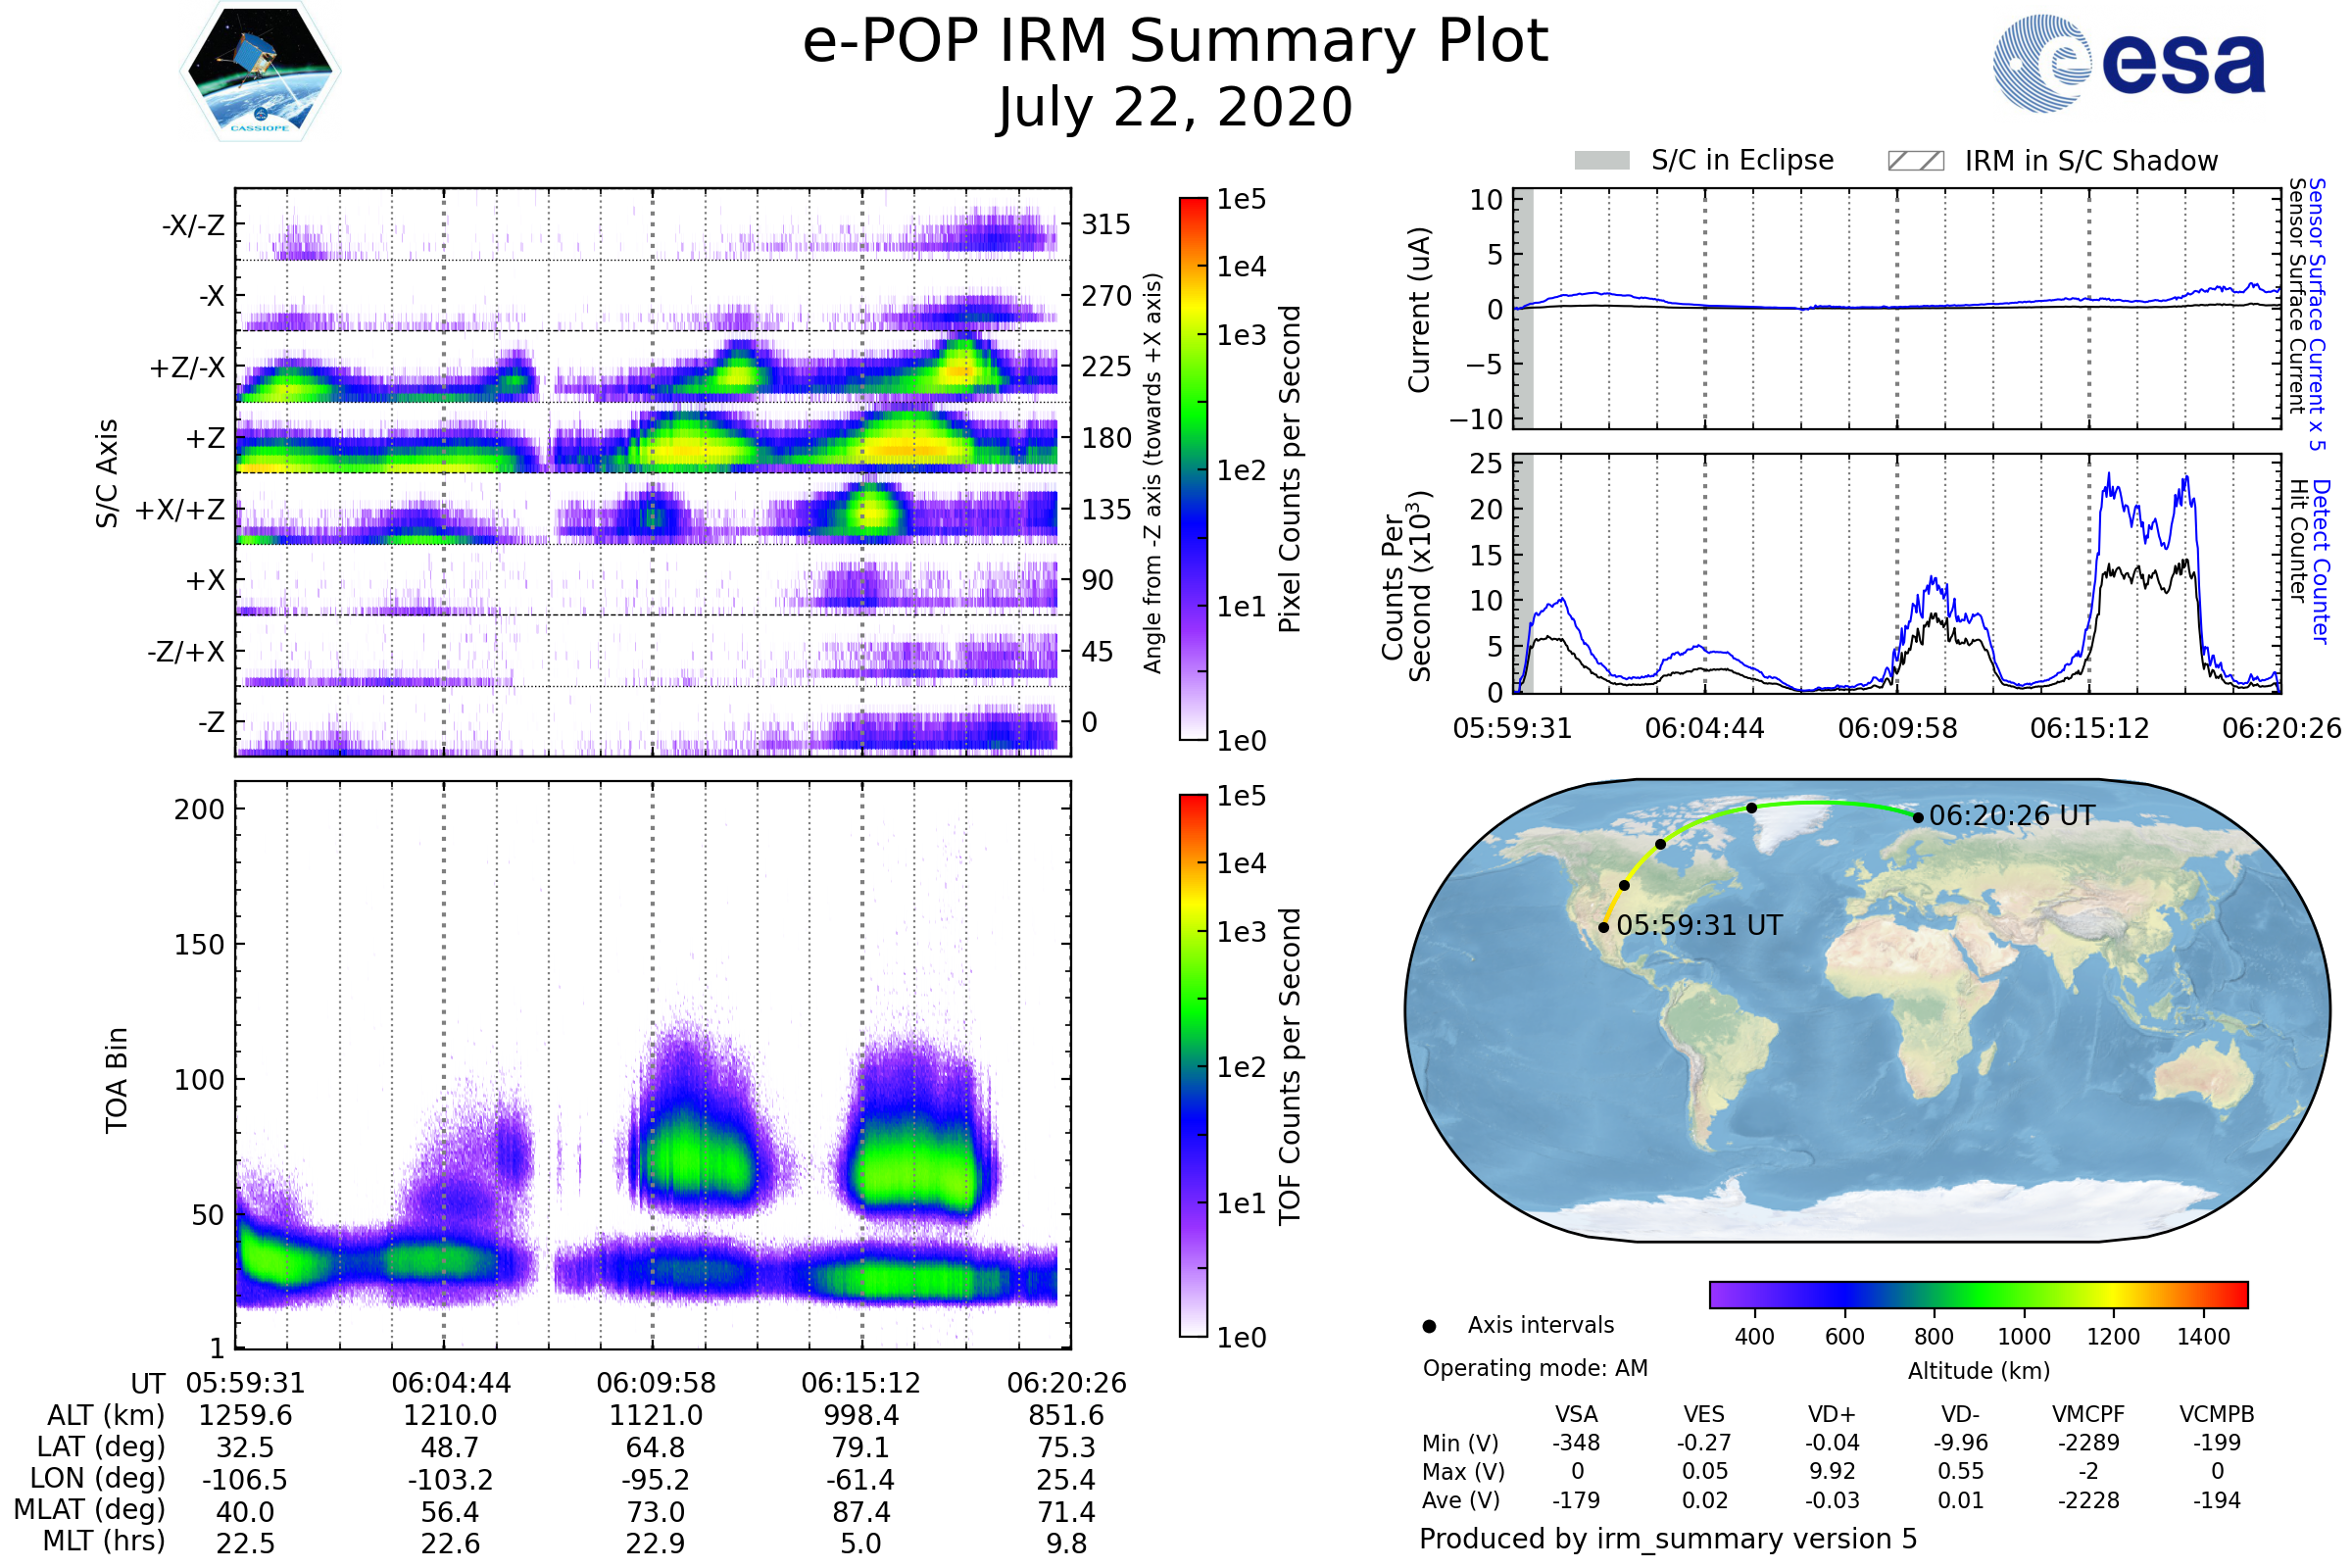Viewport: 2352px width, 1568px height.
Task: Click the Pixel Counts per Second color bar
Action: (x=1193, y=469)
